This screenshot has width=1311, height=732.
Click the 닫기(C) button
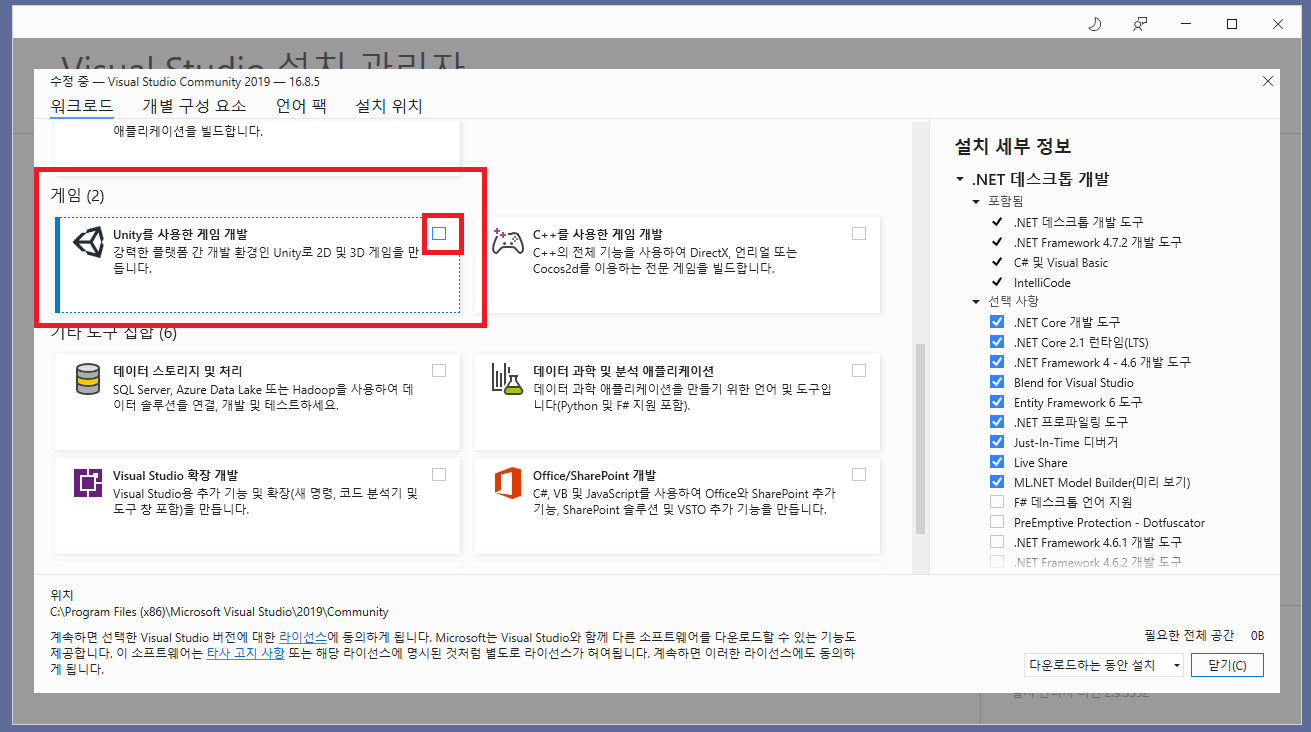pyautogui.click(x=1227, y=665)
